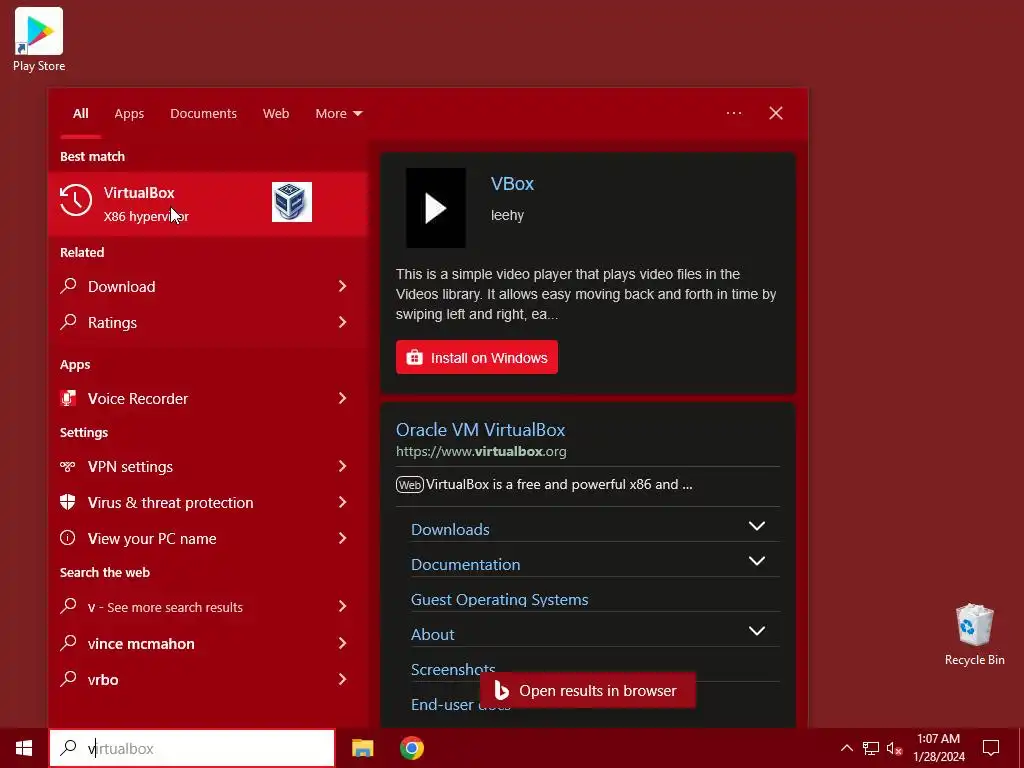Expand the View your PC name arrow

tap(342, 538)
